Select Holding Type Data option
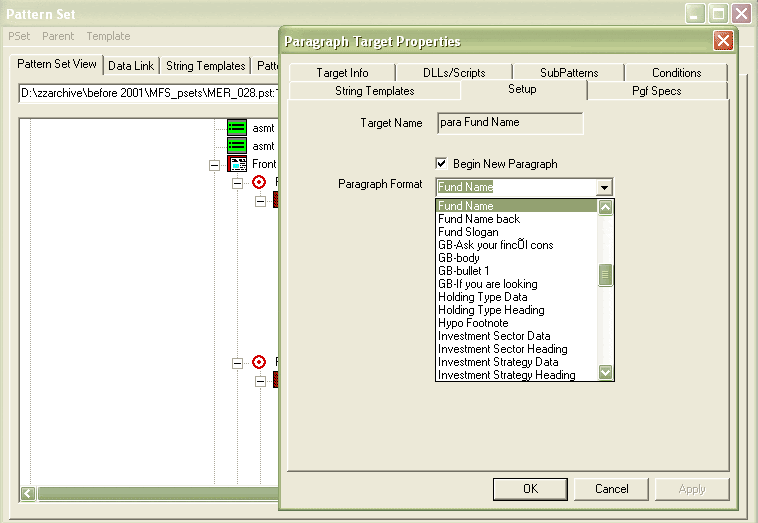This screenshot has height=523, width=758. pyautogui.click(x=517, y=297)
